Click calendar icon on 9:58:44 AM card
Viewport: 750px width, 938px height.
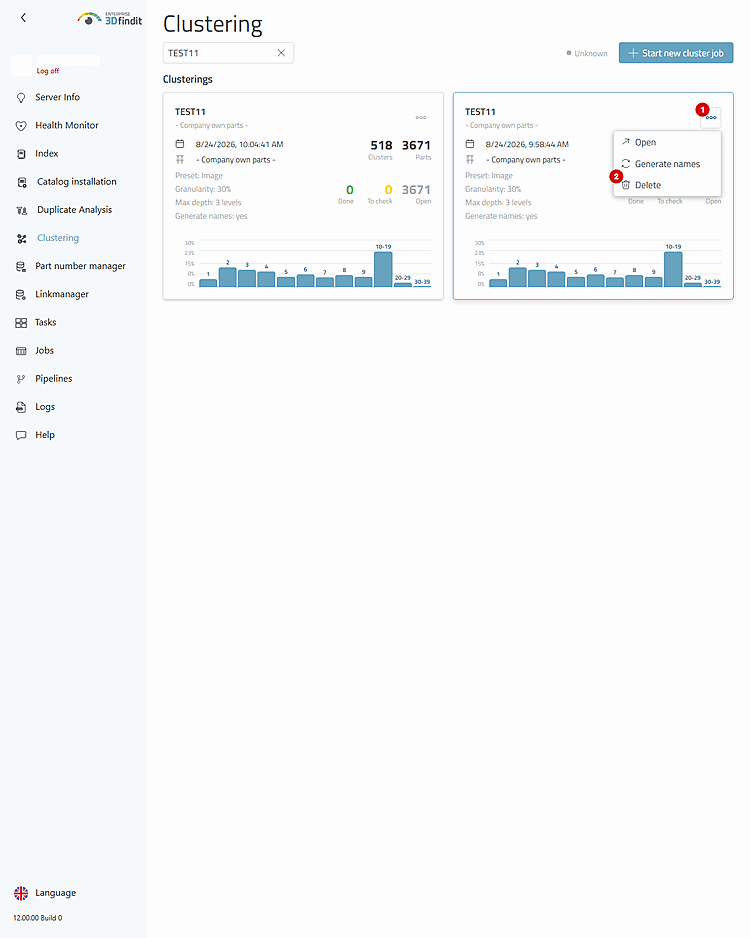pos(470,144)
